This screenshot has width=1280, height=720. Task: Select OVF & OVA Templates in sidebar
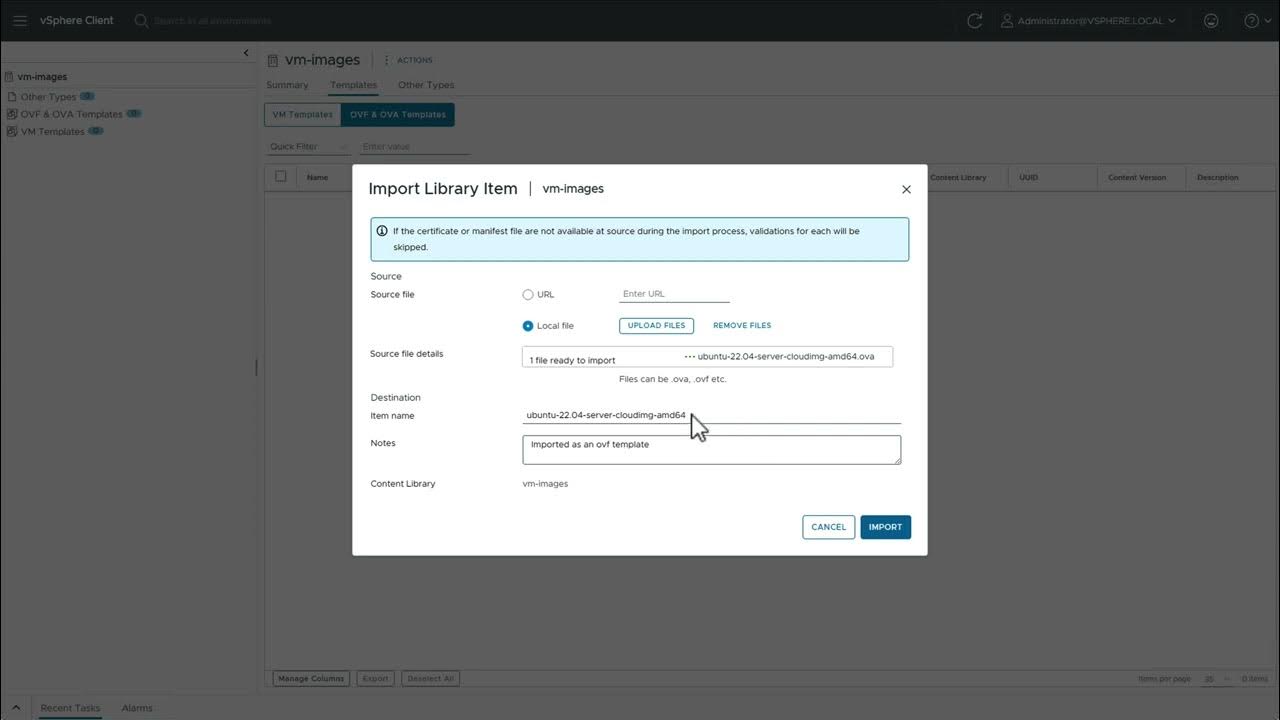click(x=71, y=114)
